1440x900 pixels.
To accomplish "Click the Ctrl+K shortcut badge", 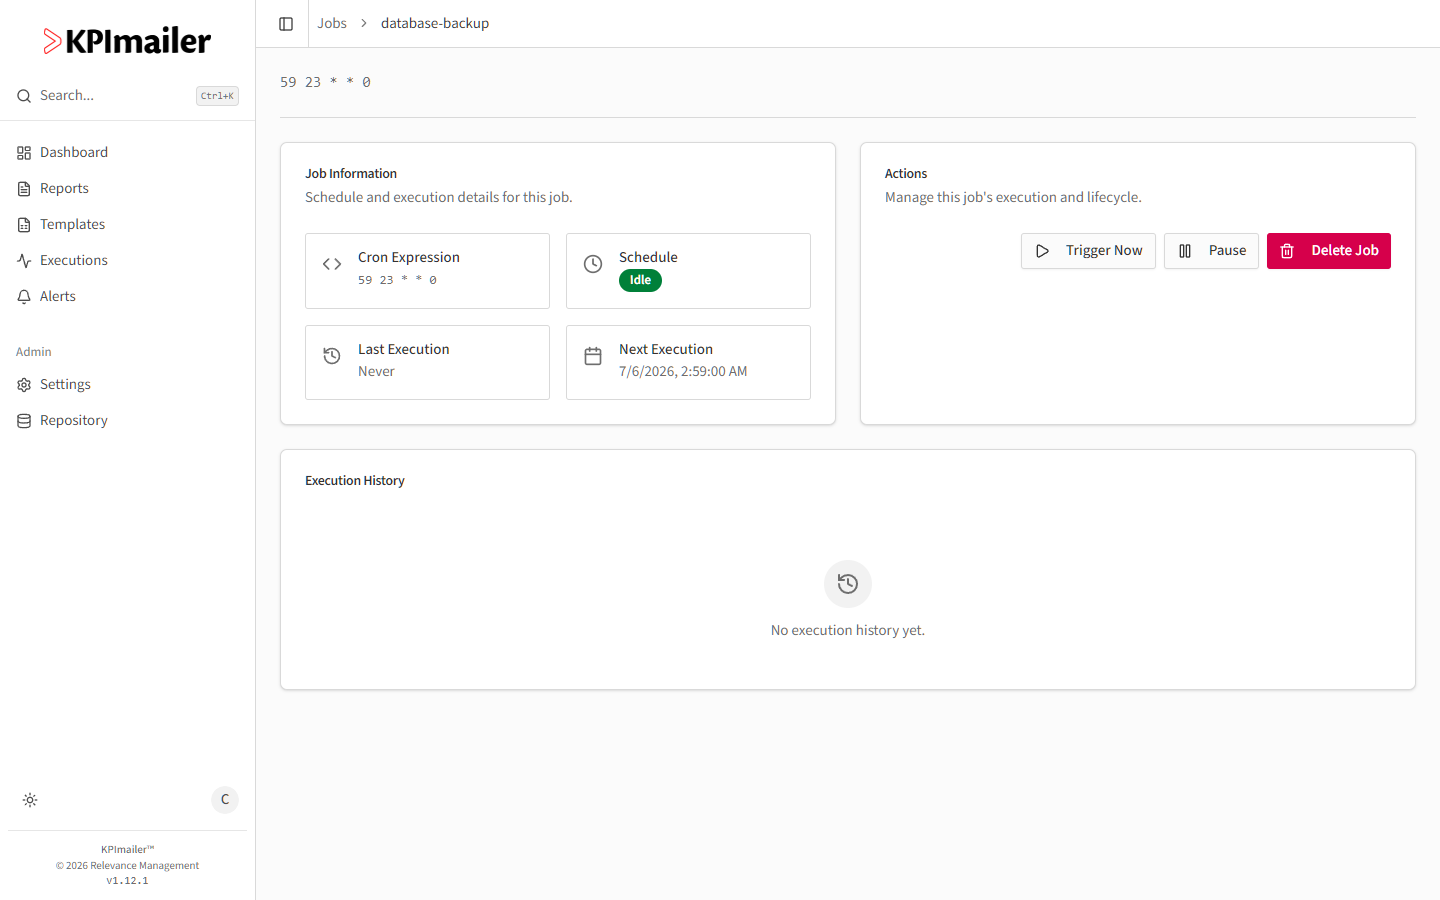I will 217,96.
